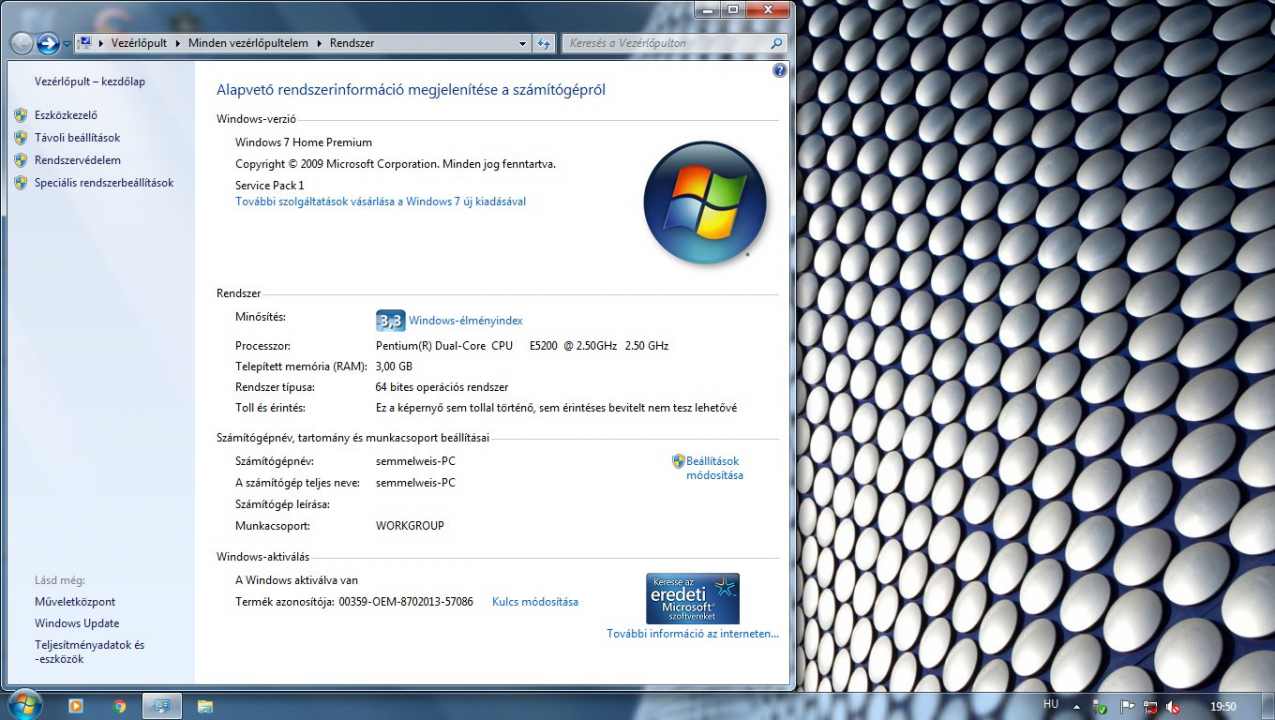Open Rendszervédelem link
This screenshot has width=1275, height=720.
[78, 160]
